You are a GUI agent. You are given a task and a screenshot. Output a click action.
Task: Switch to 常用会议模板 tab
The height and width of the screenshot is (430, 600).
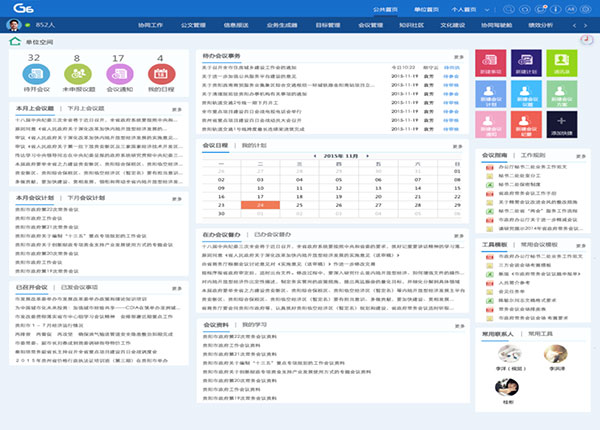pyautogui.click(x=539, y=244)
